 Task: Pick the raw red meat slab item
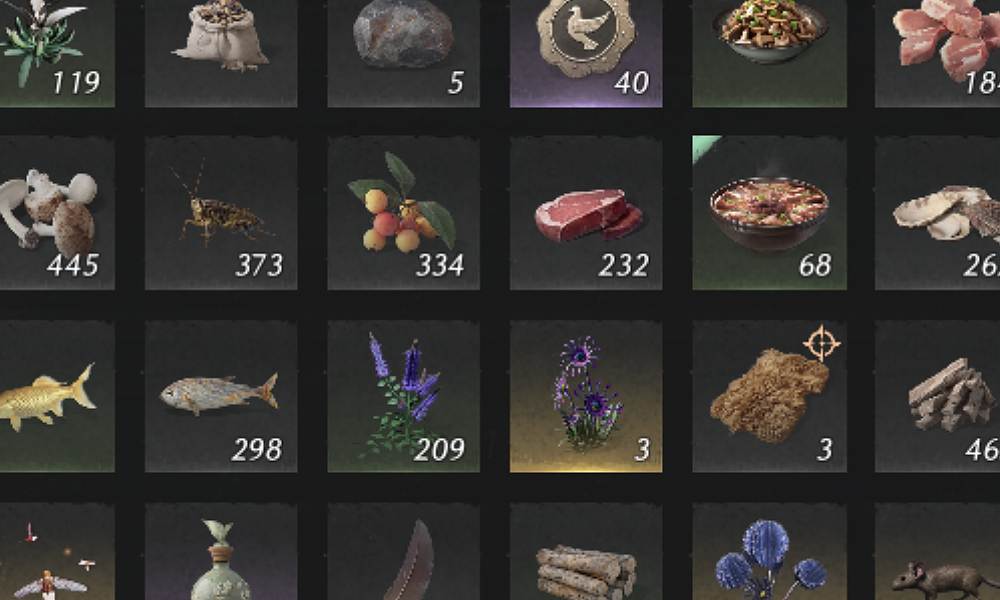[585, 213]
